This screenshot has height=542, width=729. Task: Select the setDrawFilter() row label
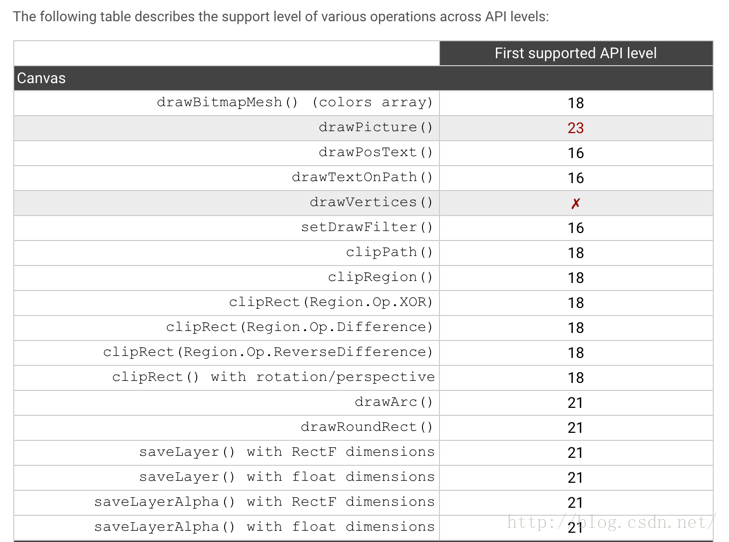pyautogui.click(x=367, y=227)
